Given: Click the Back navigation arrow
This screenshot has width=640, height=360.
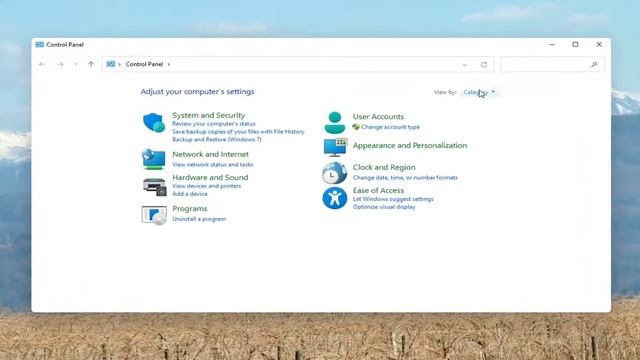Looking at the screenshot, I should [42, 64].
